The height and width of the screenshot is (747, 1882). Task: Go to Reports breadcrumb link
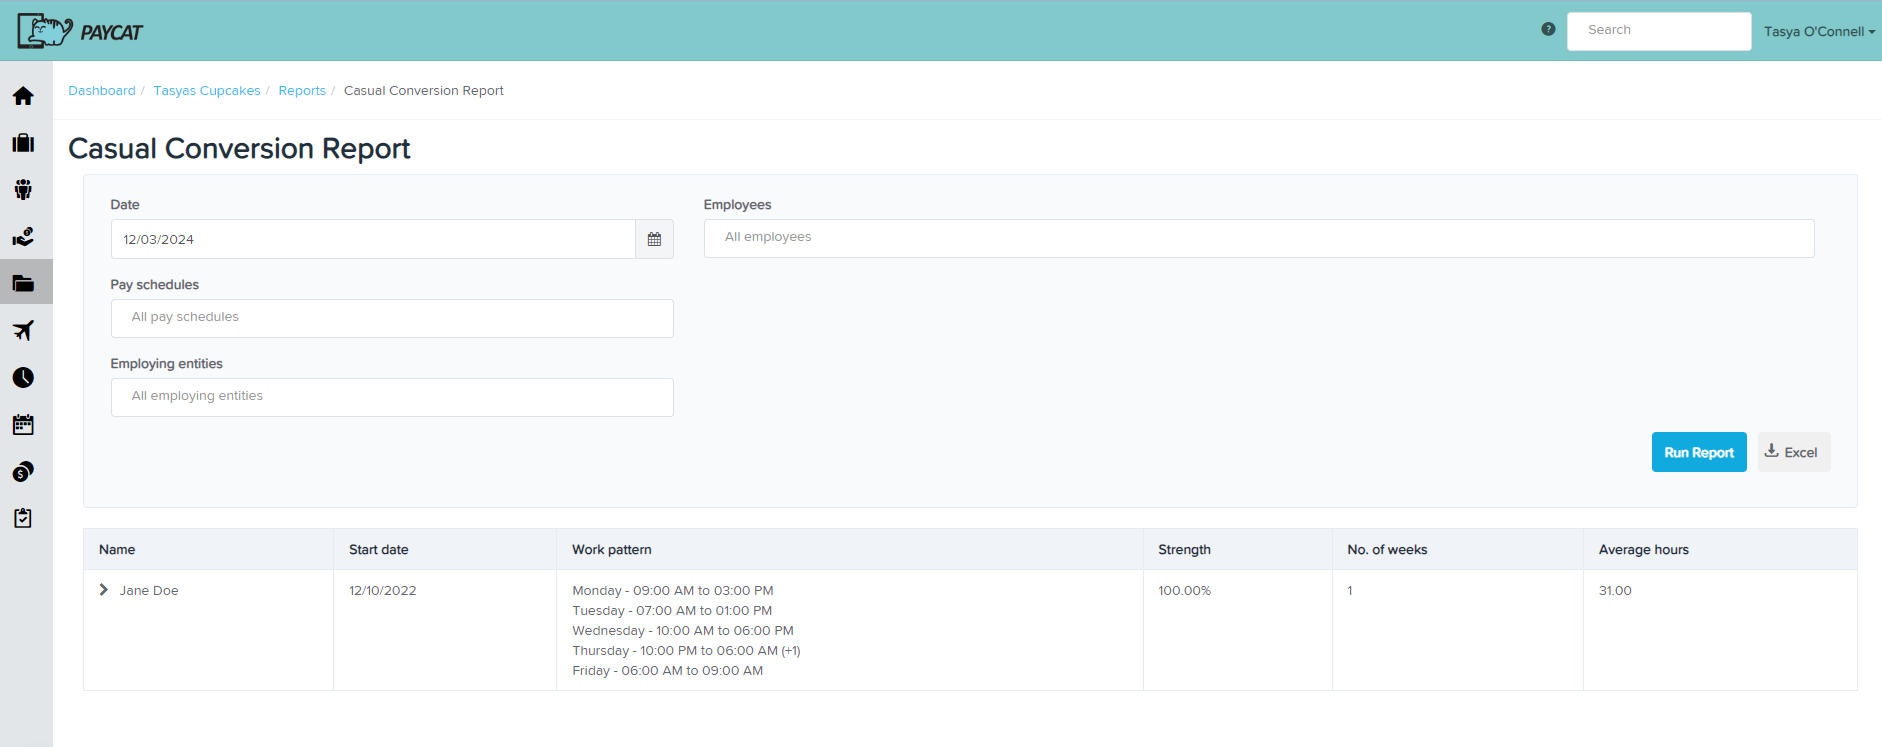pos(302,91)
